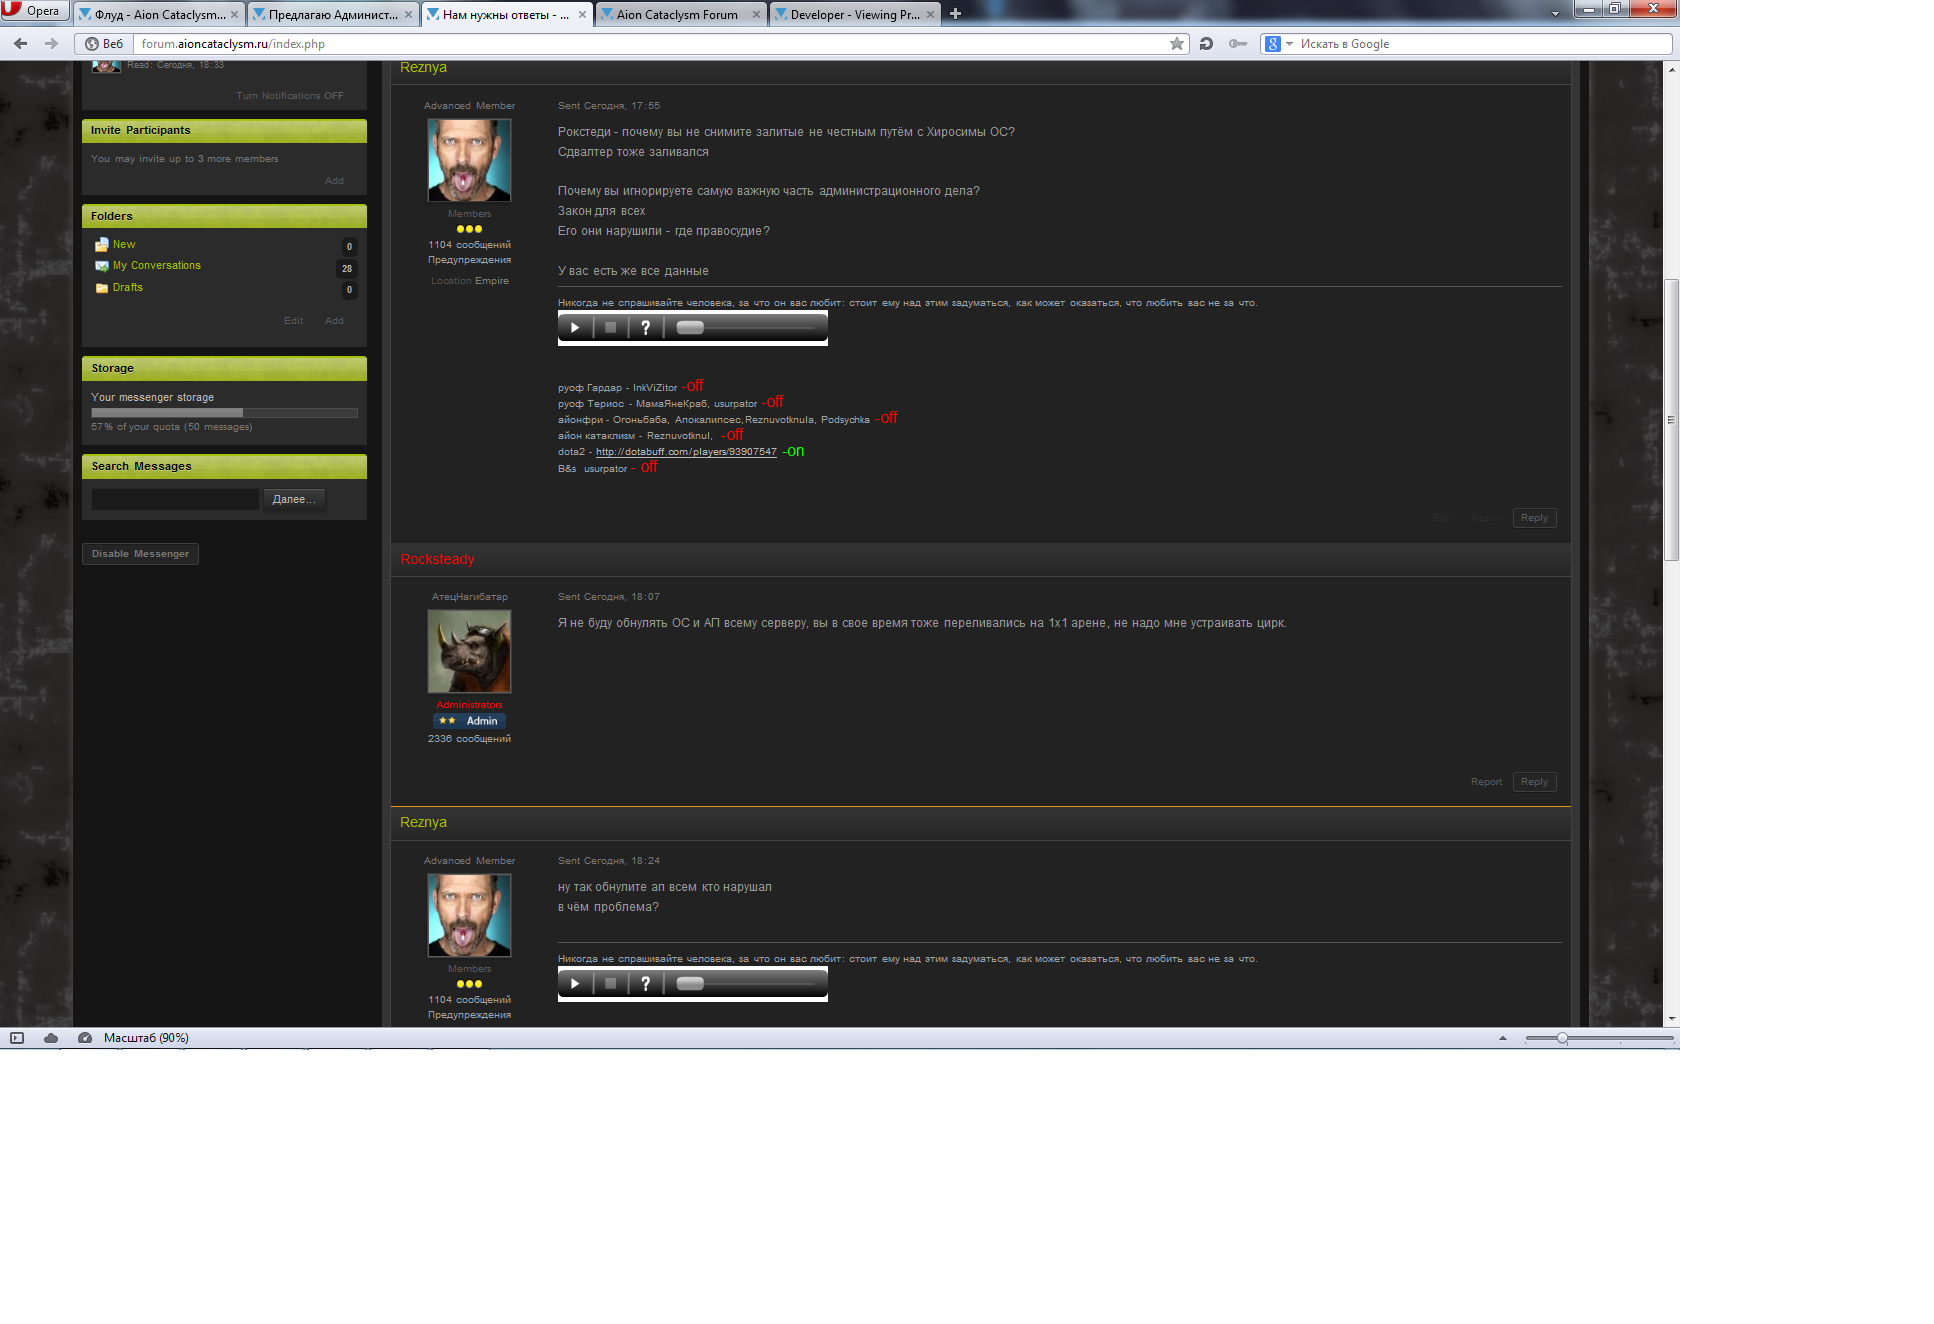The width and height of the screenshot is (1934, 1324).
Task: Click the question mark on audio player
Action: coord(646,328)
